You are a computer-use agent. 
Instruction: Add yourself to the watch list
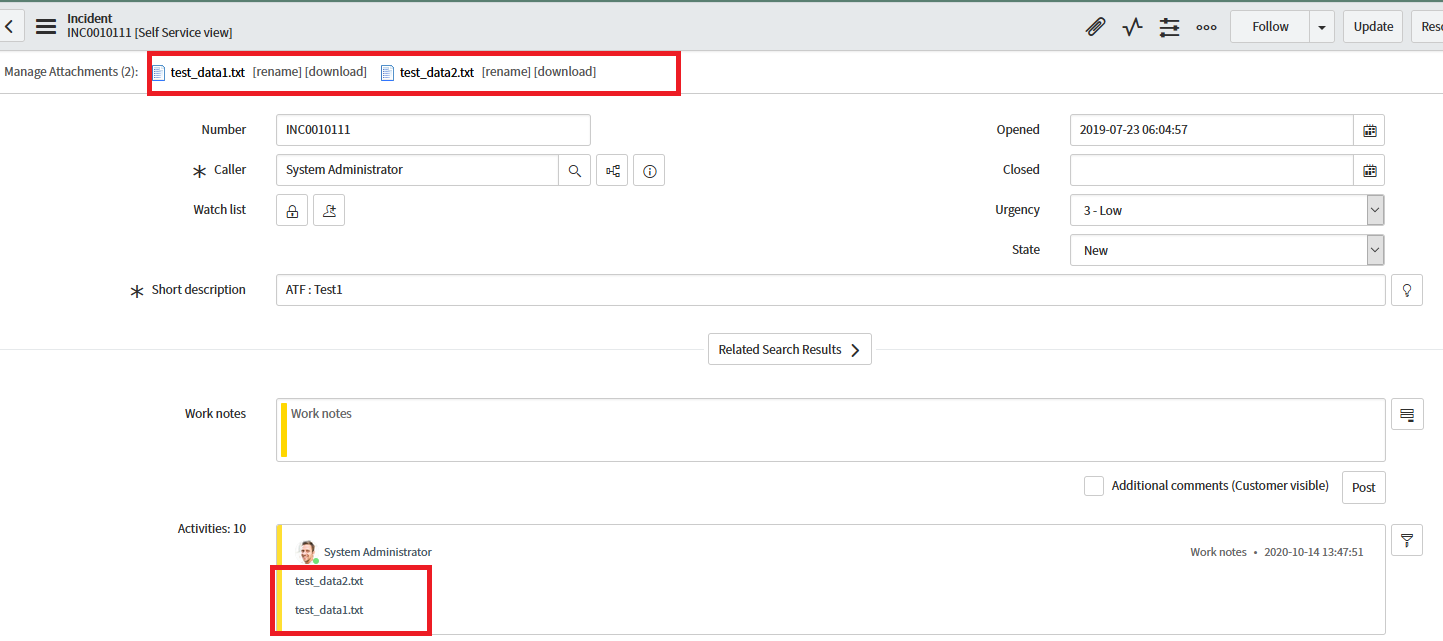tap(328, 210)
